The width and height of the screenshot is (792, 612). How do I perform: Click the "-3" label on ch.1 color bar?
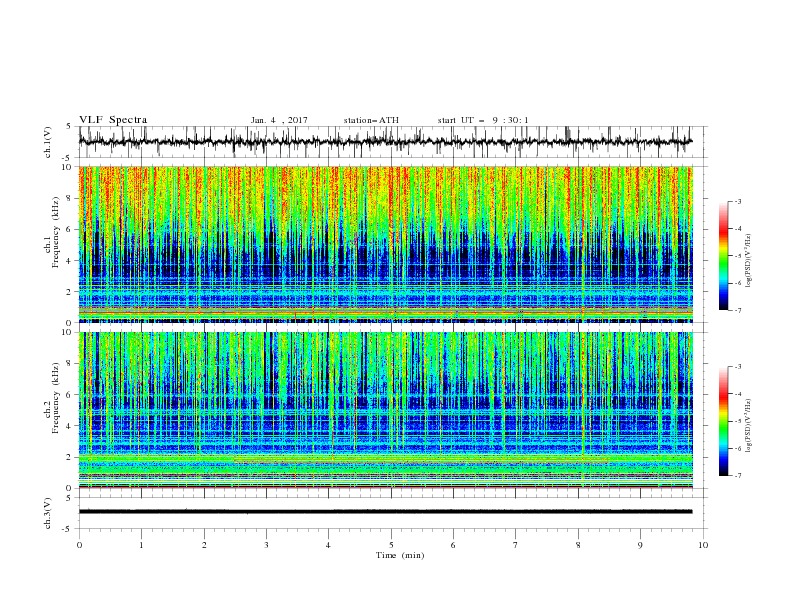coord(738,201)
